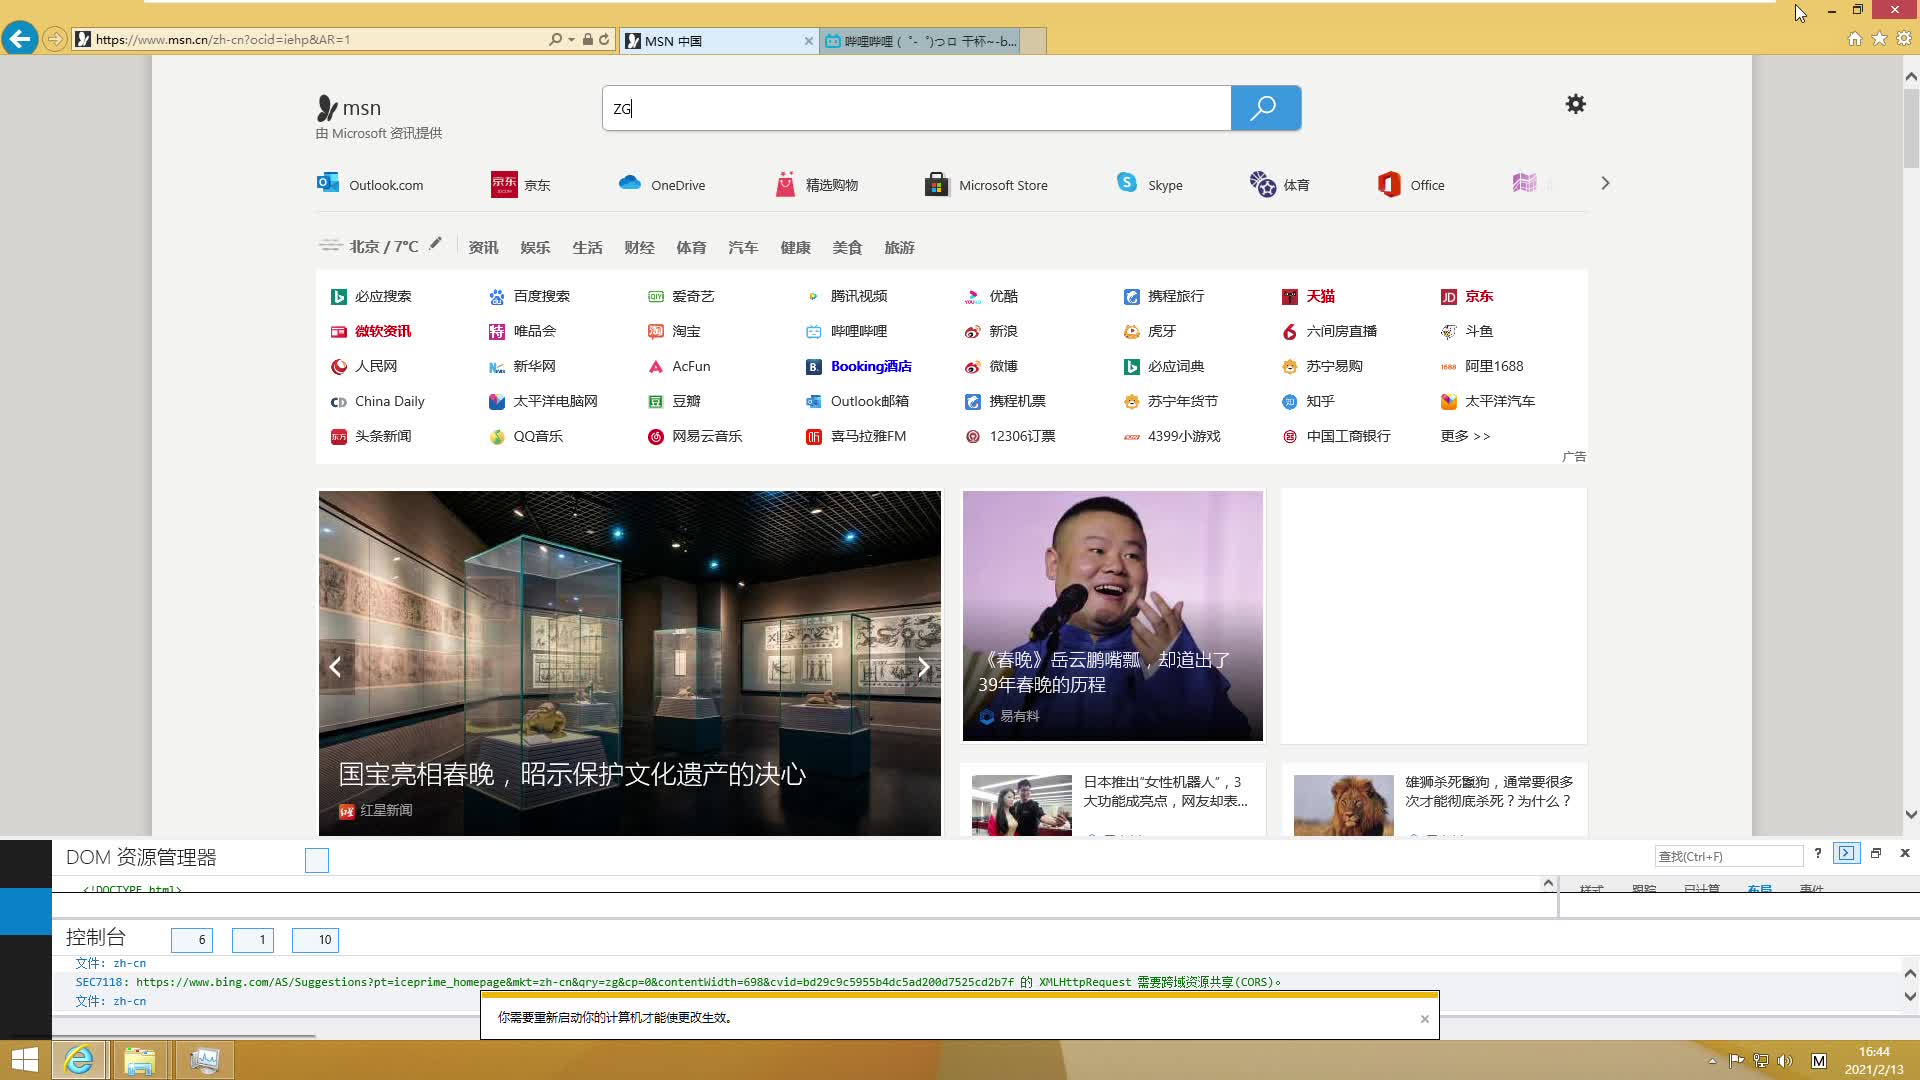The image size is (1920, 1080).
Task: Open MSN page settings gear
Action: point(1575,104)
